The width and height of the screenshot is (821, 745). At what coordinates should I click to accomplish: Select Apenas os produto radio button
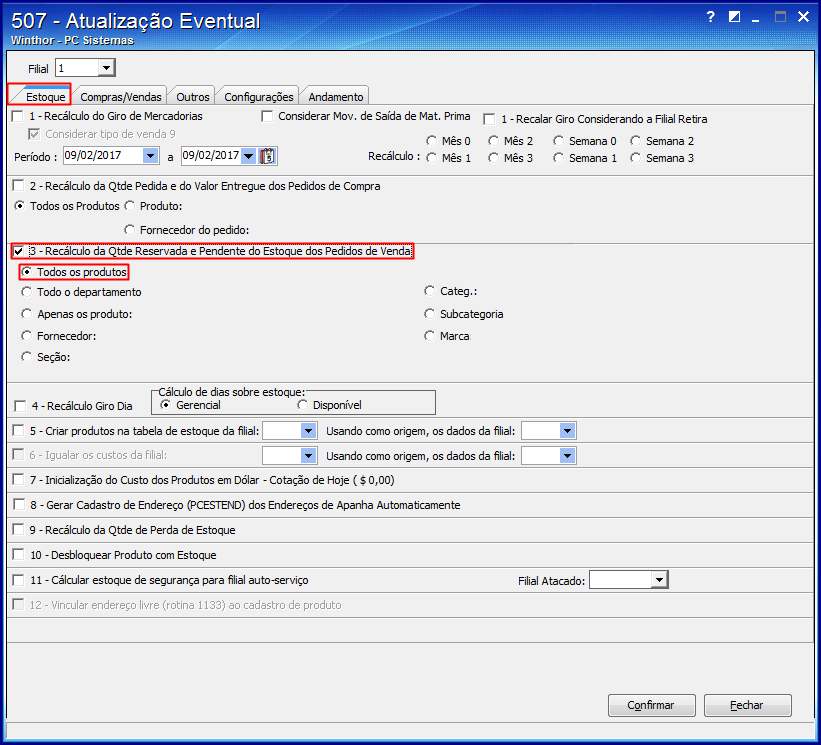point(26,314)
